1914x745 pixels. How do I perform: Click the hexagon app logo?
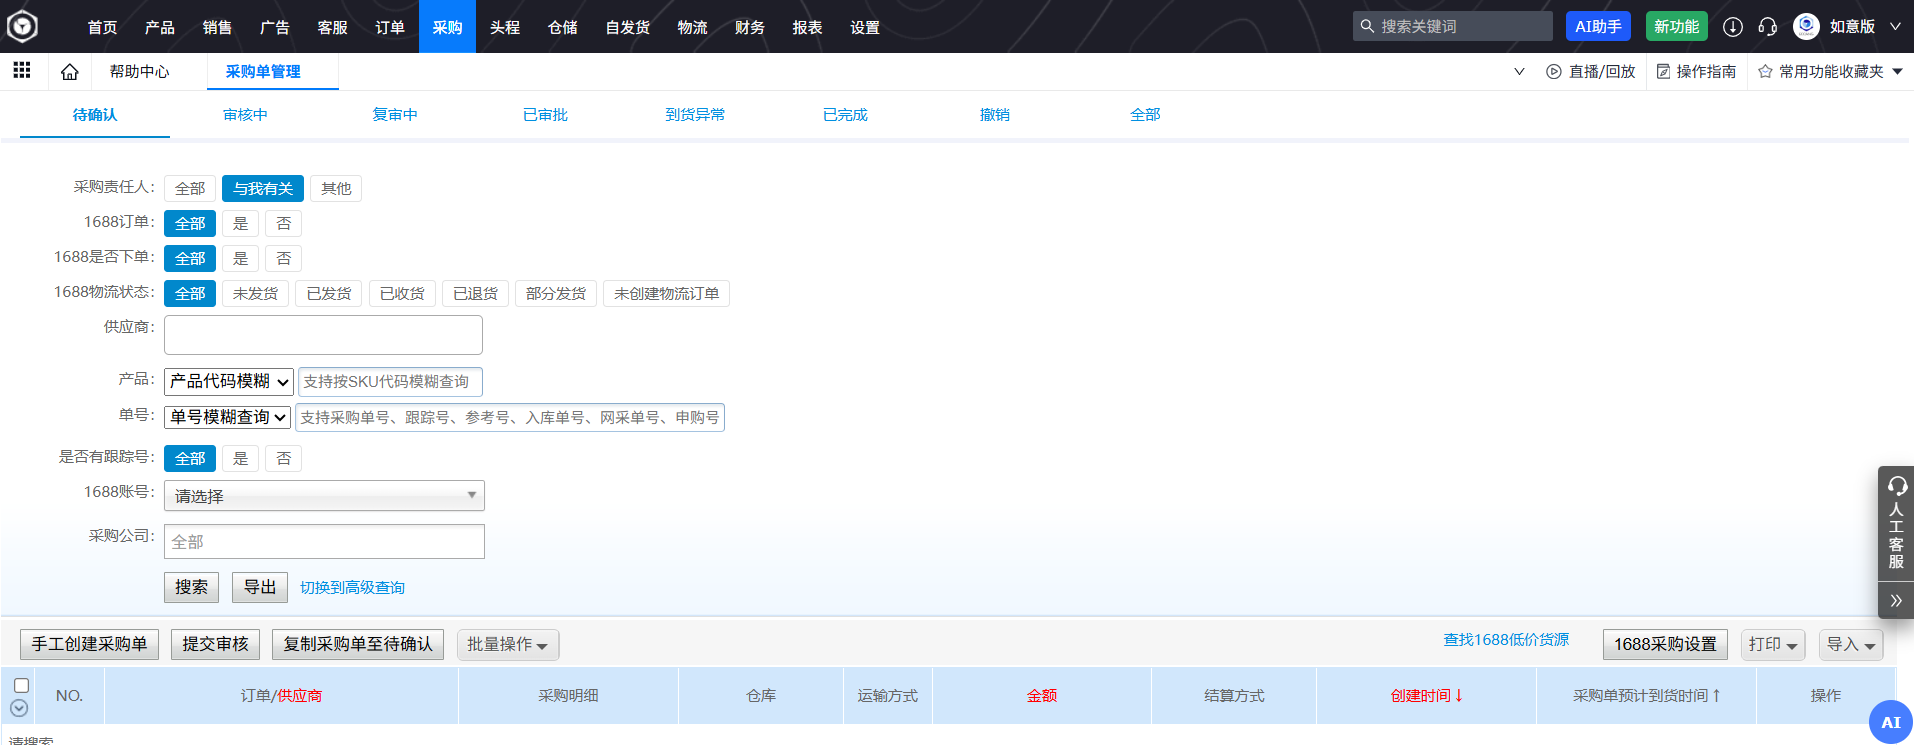22,26
